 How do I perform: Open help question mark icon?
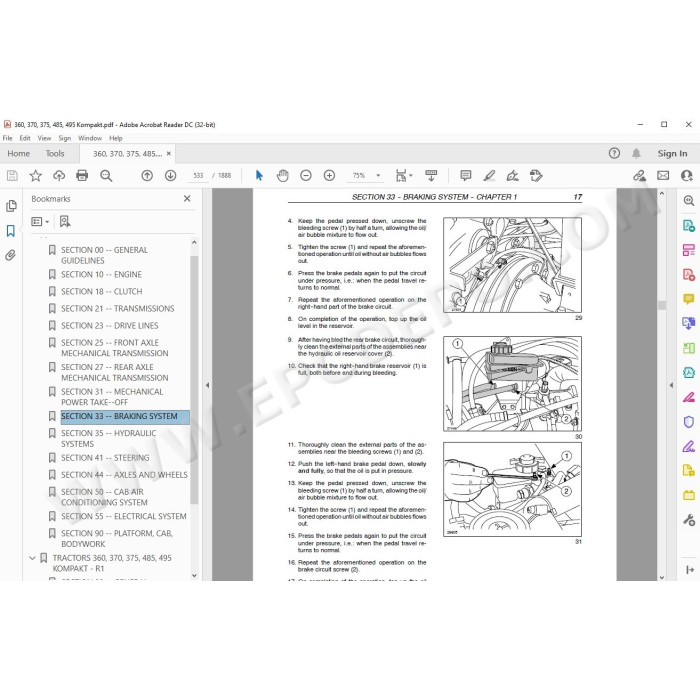614,154
